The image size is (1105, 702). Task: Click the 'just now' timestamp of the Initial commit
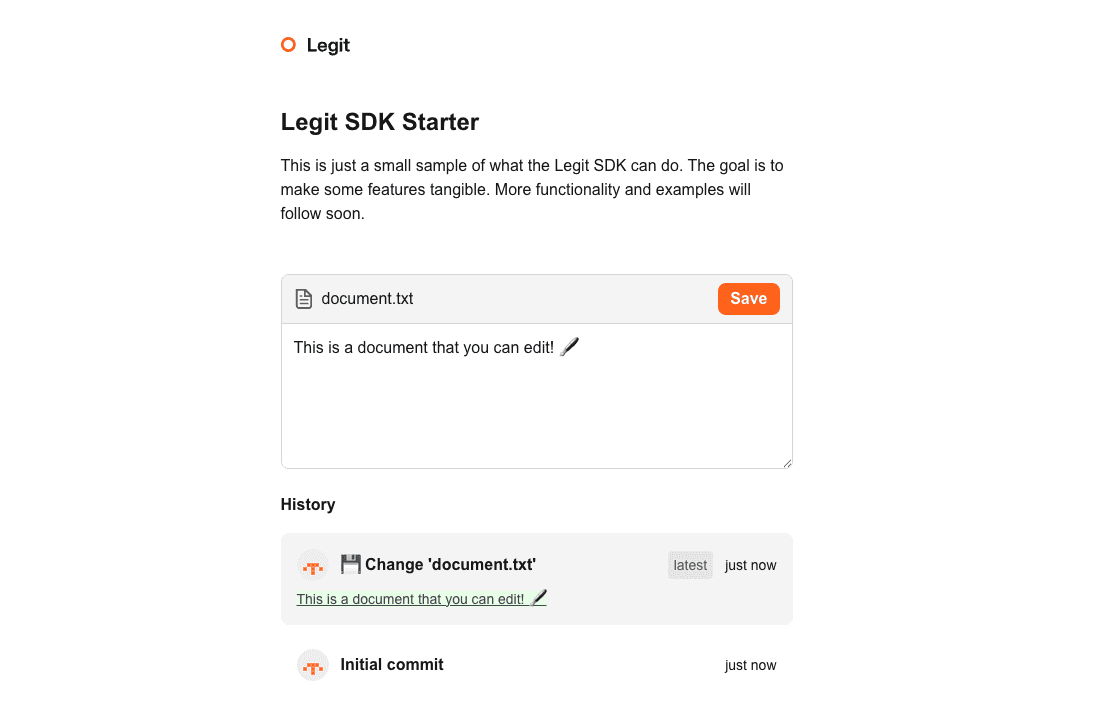coord(750,665)
